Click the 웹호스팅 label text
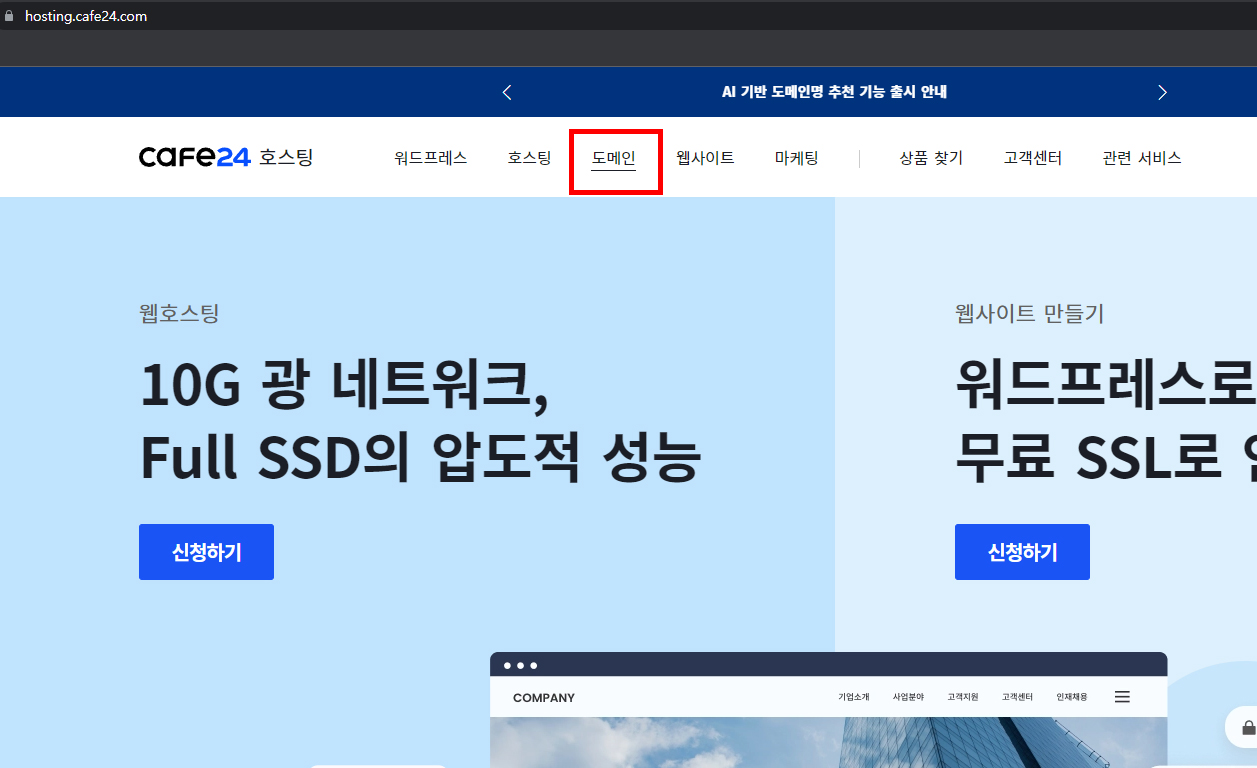Image resolution: width=1257 pixels, height=768 pixels. [179, 314]
